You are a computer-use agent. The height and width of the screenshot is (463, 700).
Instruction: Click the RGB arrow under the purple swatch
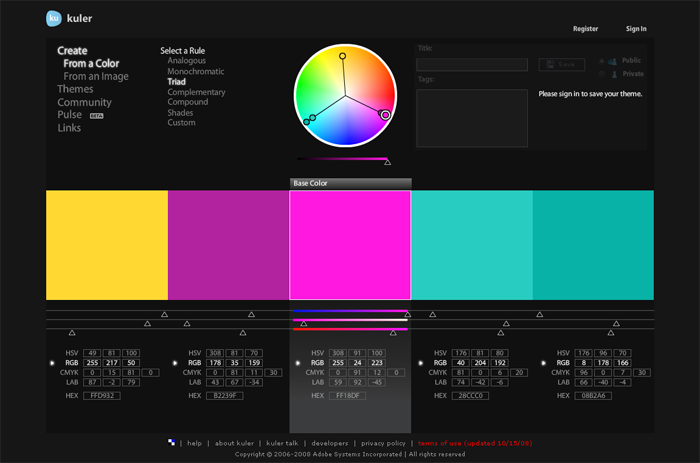(x=175, y=363)
